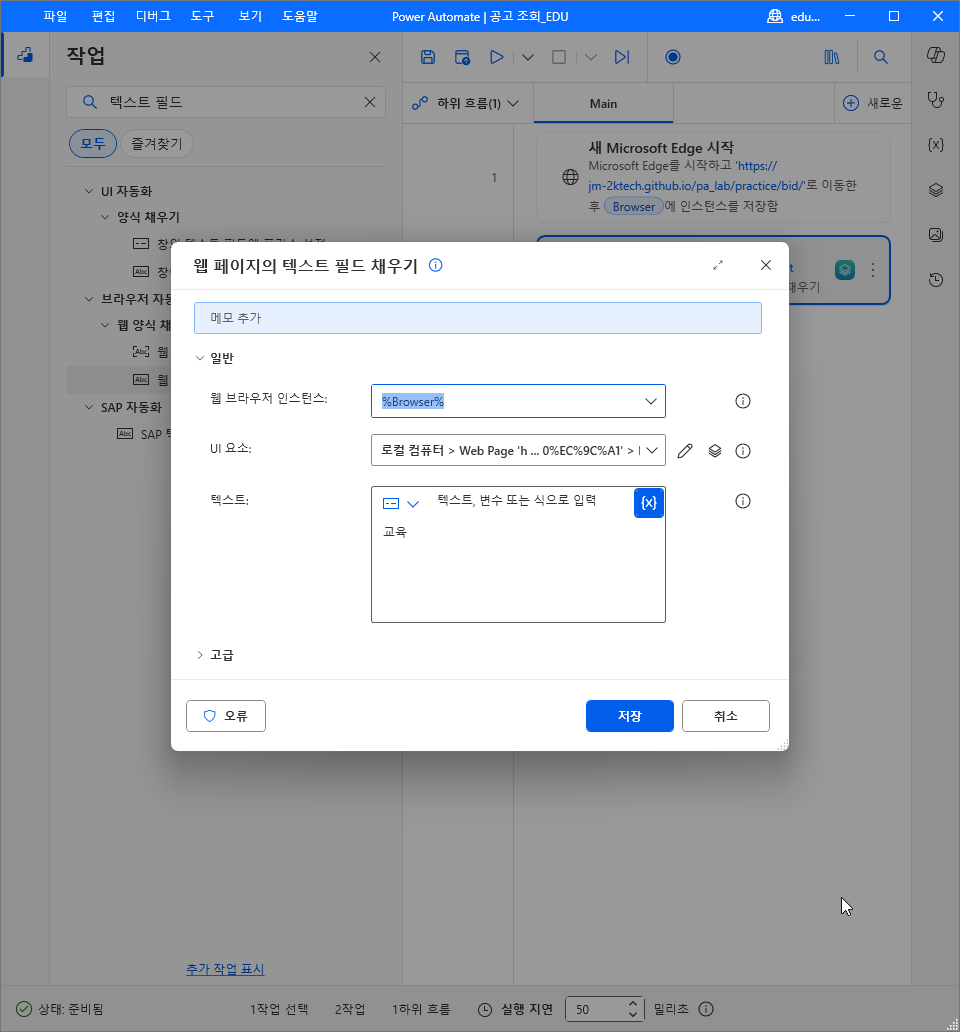Clear the actions search box

[x=370, y=102]
